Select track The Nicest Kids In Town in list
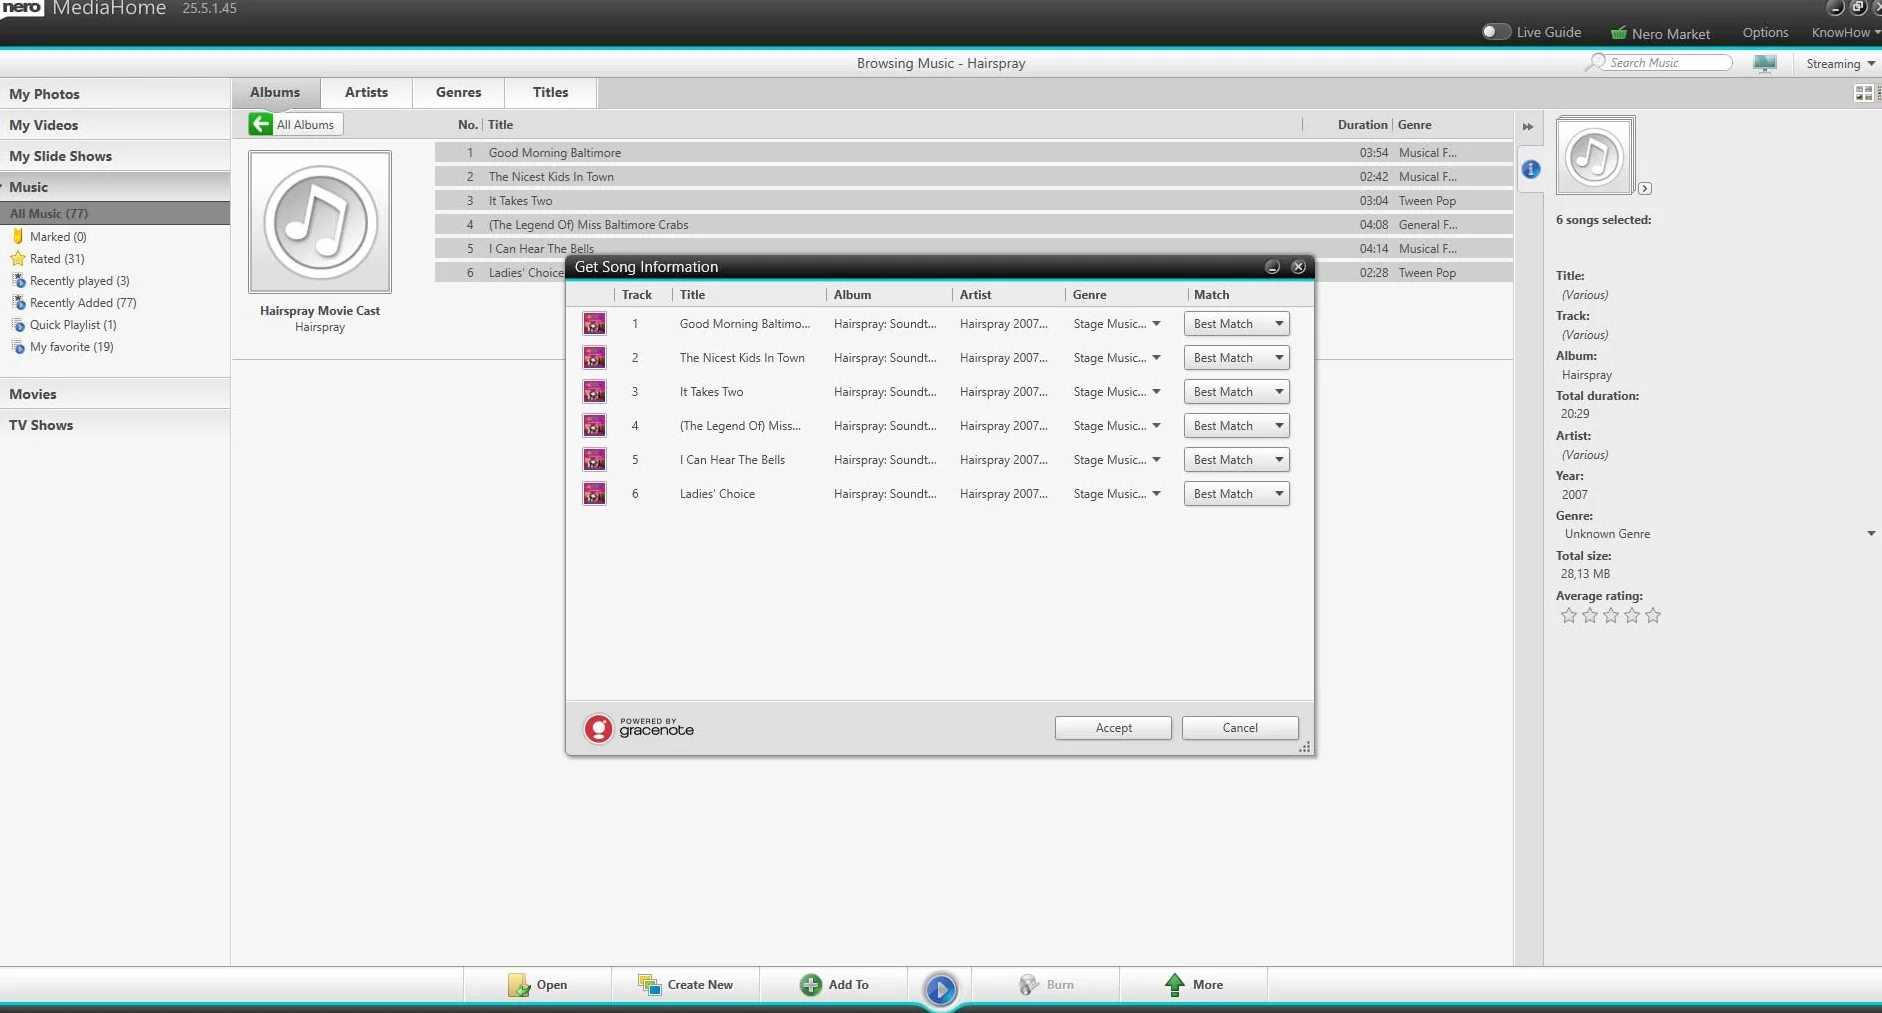 click(x=973, y=177)
